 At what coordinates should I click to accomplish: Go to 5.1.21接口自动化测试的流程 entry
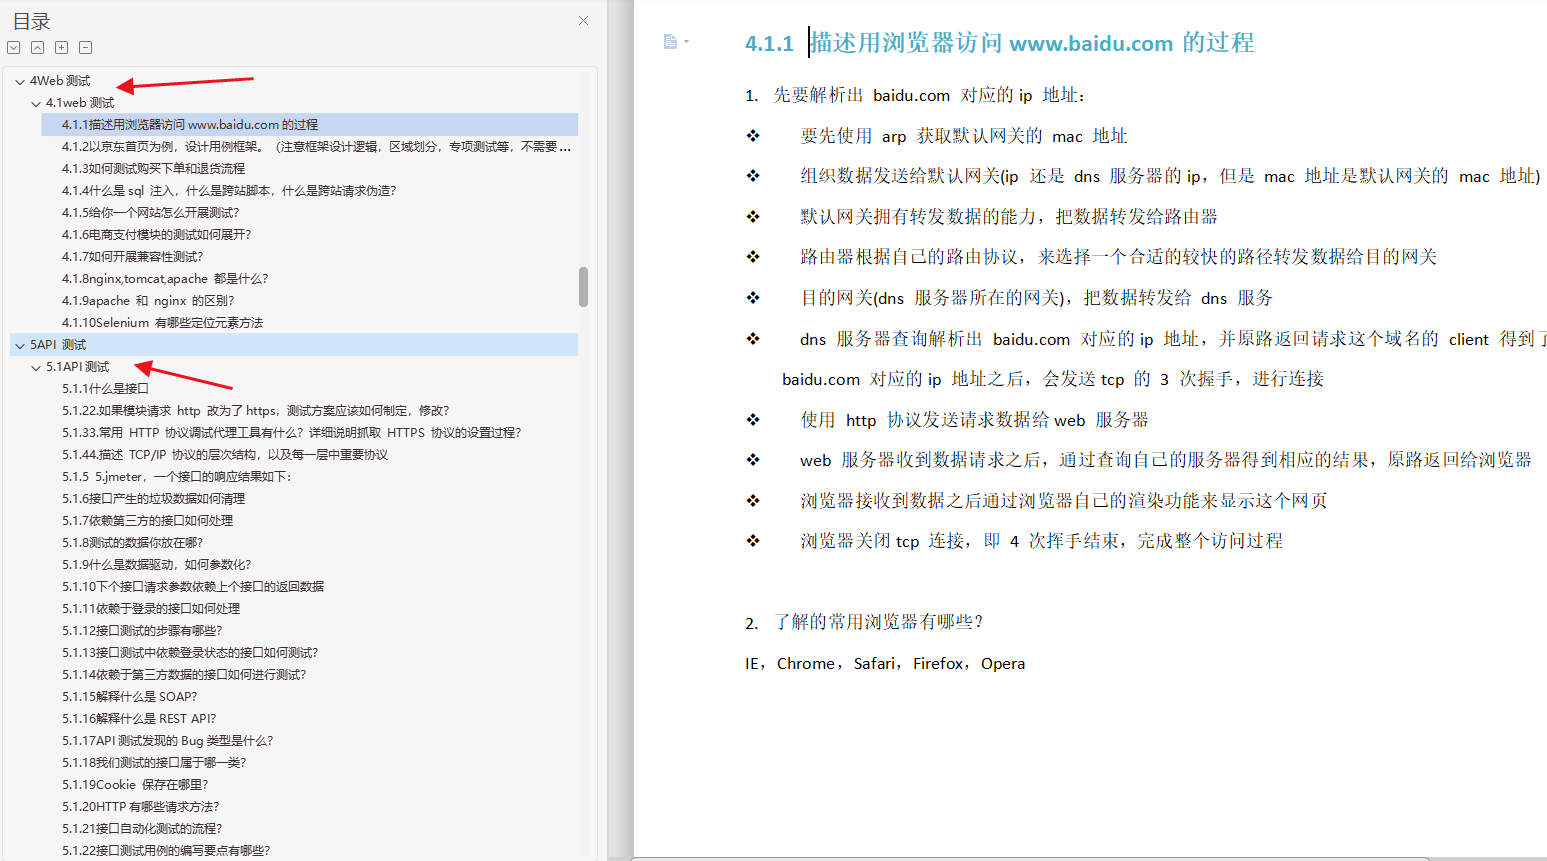[x=142, y=828]
